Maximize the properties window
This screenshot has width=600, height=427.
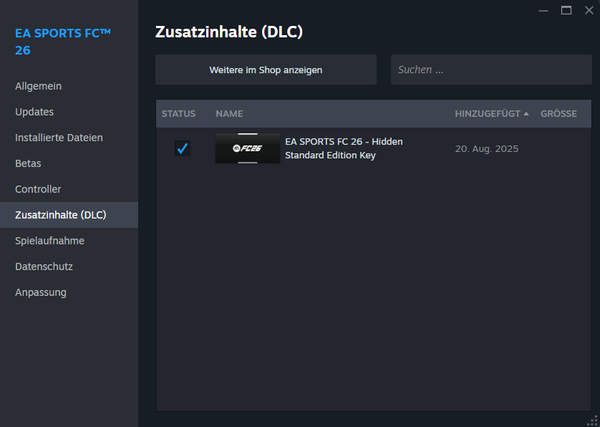point(566,11)
